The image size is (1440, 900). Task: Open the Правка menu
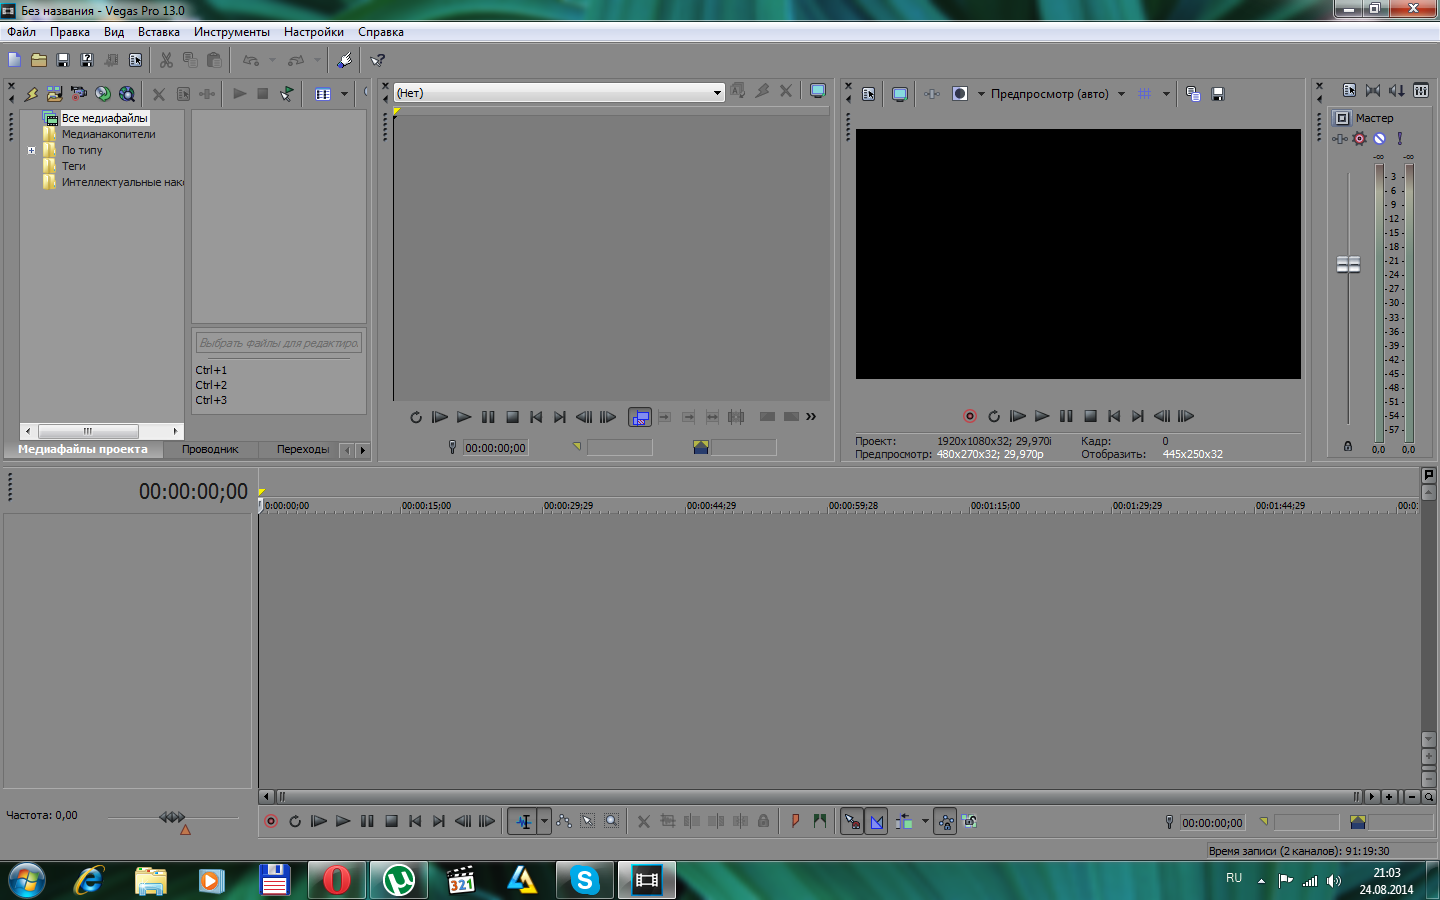(70, 32)
